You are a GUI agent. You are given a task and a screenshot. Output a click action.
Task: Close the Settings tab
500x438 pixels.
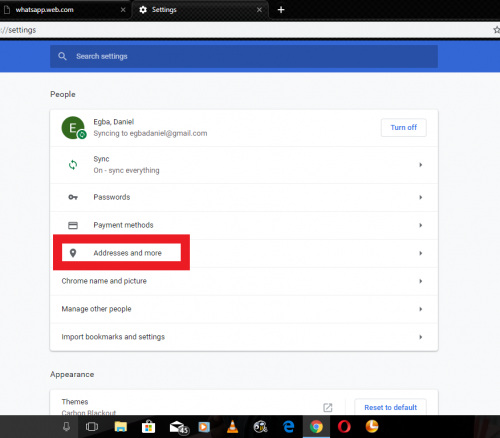click(x=259, y=10)
